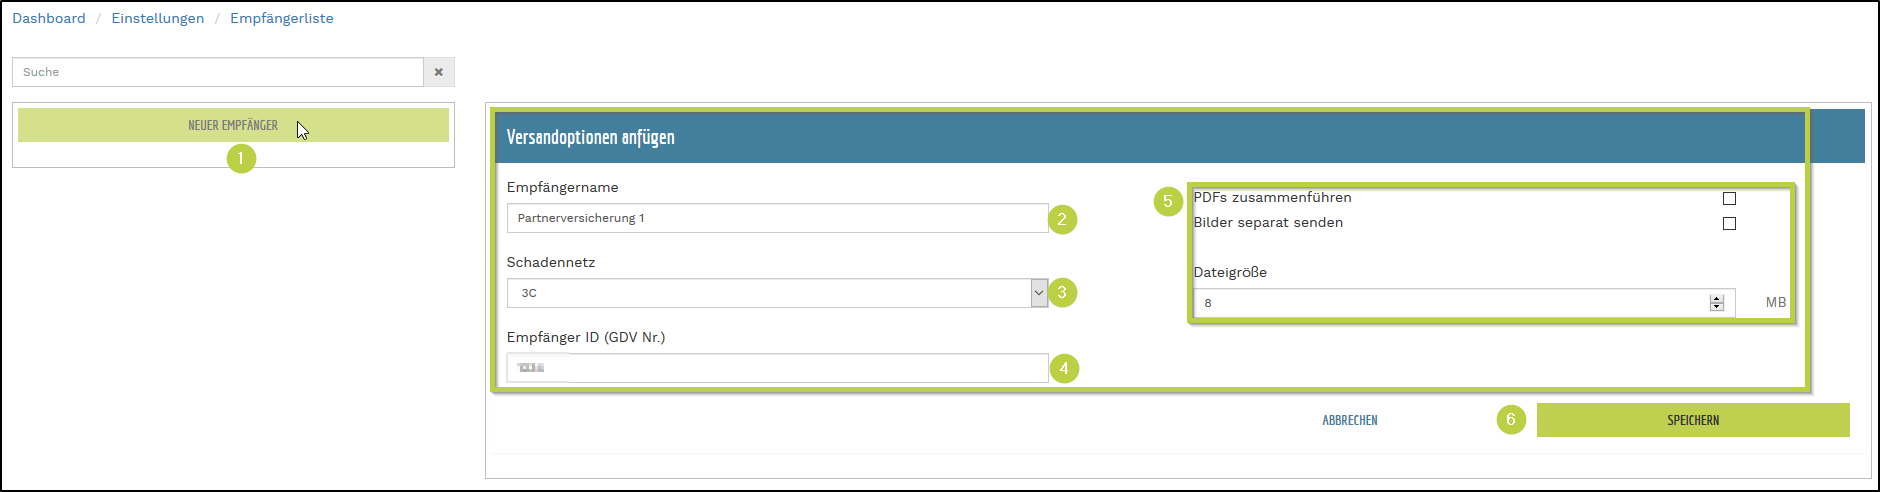
Task: Click the green step 1 badge
Action: pos(241,158)
